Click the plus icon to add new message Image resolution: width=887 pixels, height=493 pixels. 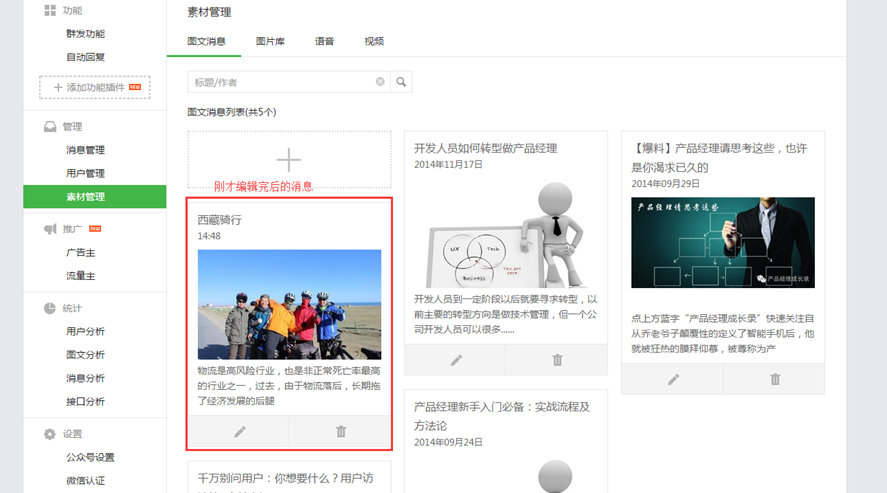[289, 159]
